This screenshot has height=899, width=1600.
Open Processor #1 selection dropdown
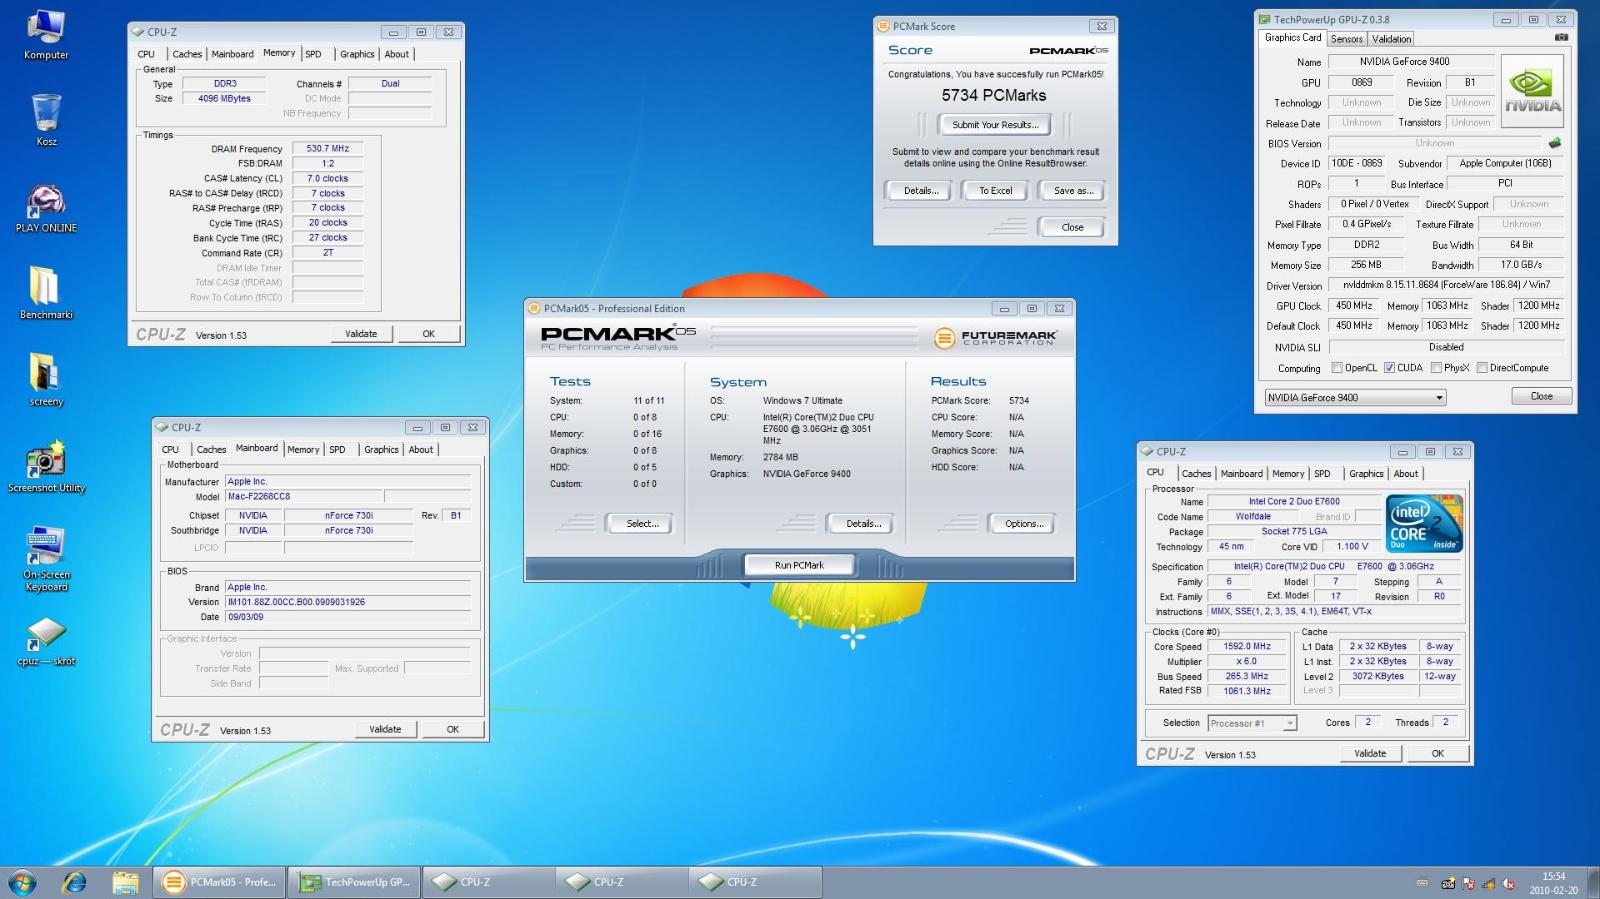pyautogui.click(x=1252, y=723)
